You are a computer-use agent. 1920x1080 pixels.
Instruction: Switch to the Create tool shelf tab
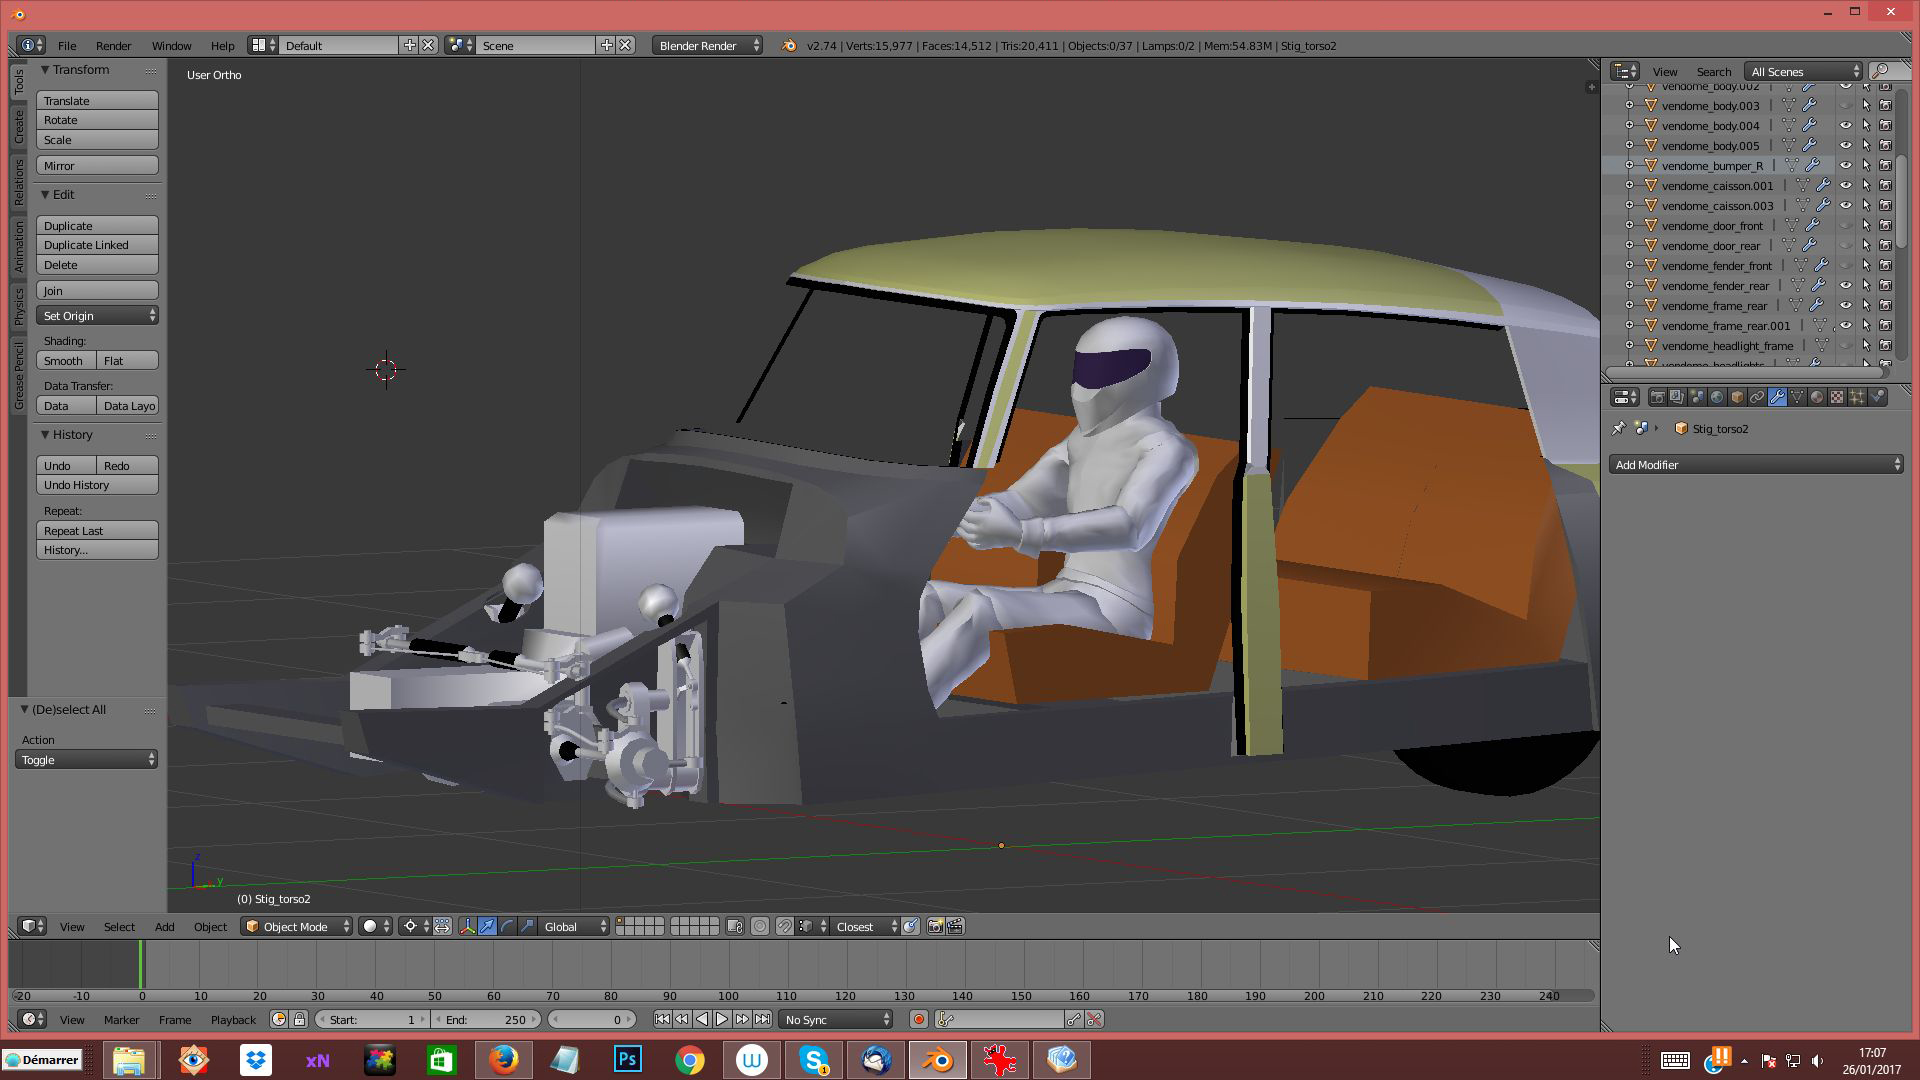tap(18, 126)
